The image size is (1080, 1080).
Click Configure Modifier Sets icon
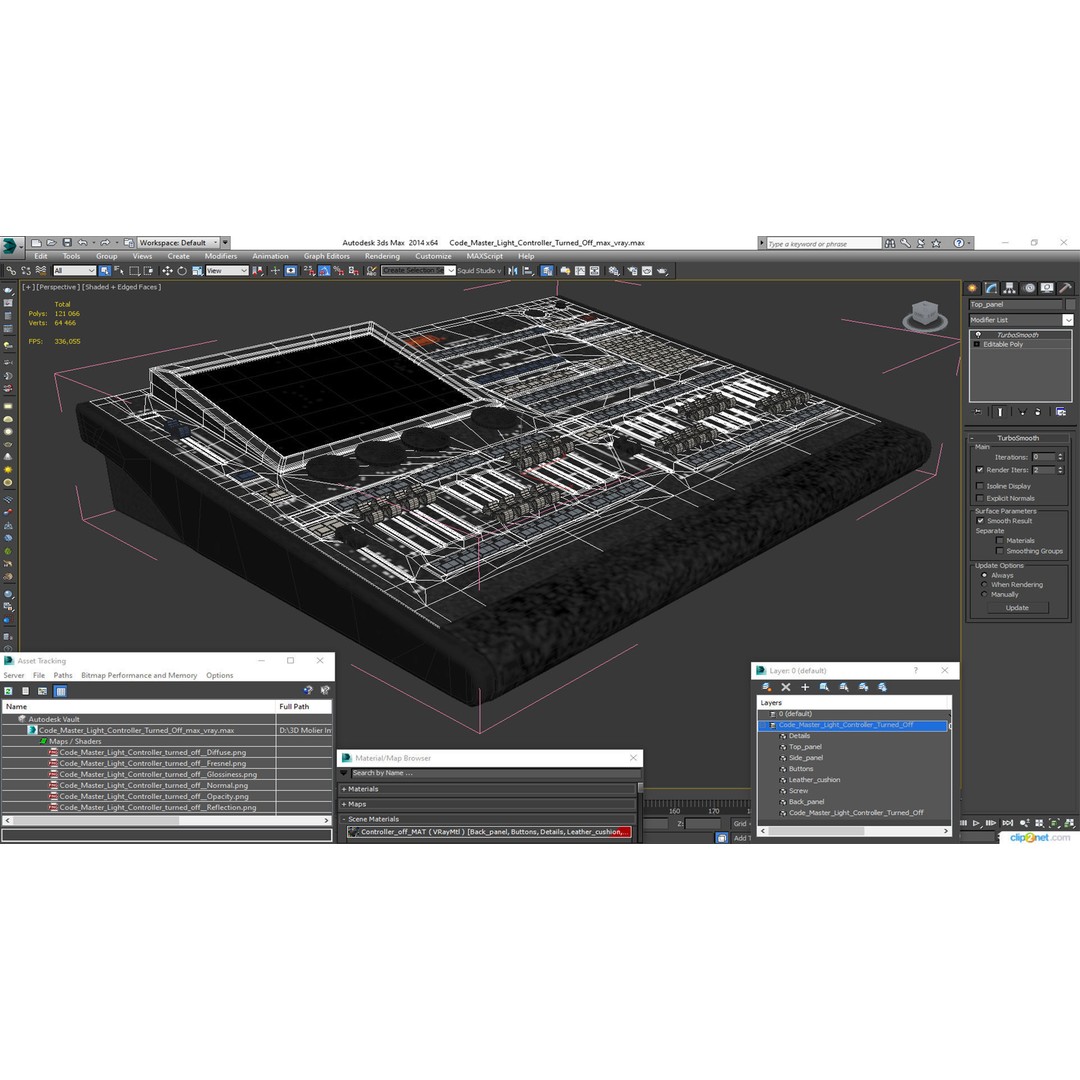pos(1061,412)
